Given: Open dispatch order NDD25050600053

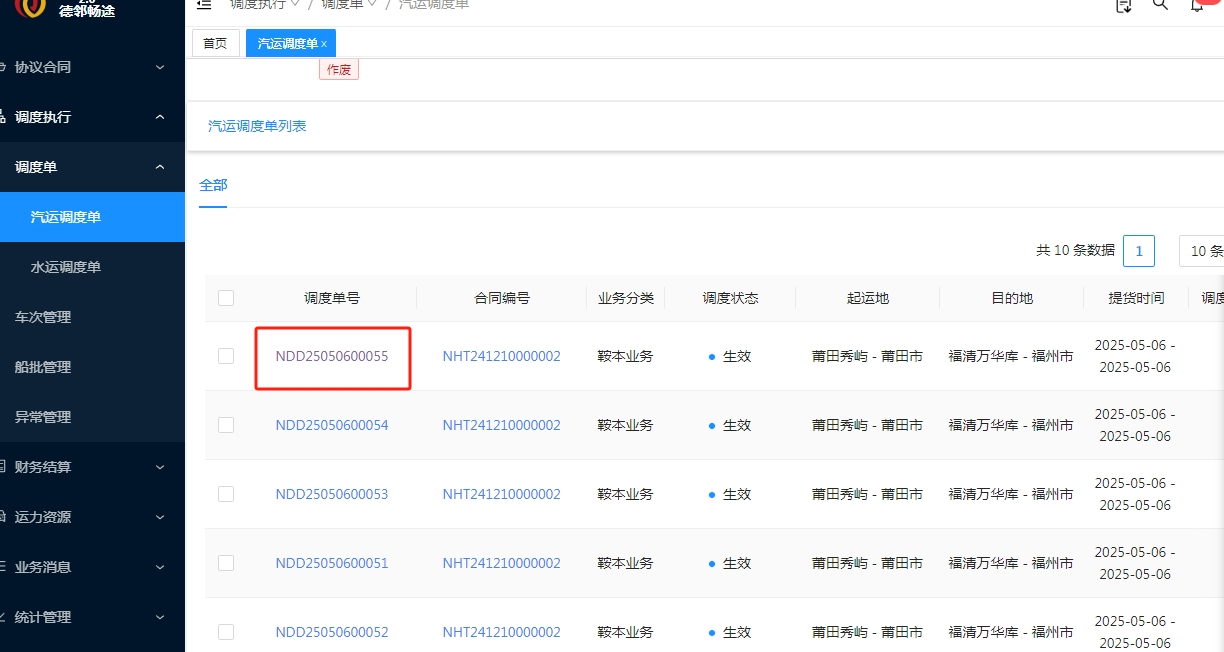Looking at the screenshot, I should click(x=332, y=494).
